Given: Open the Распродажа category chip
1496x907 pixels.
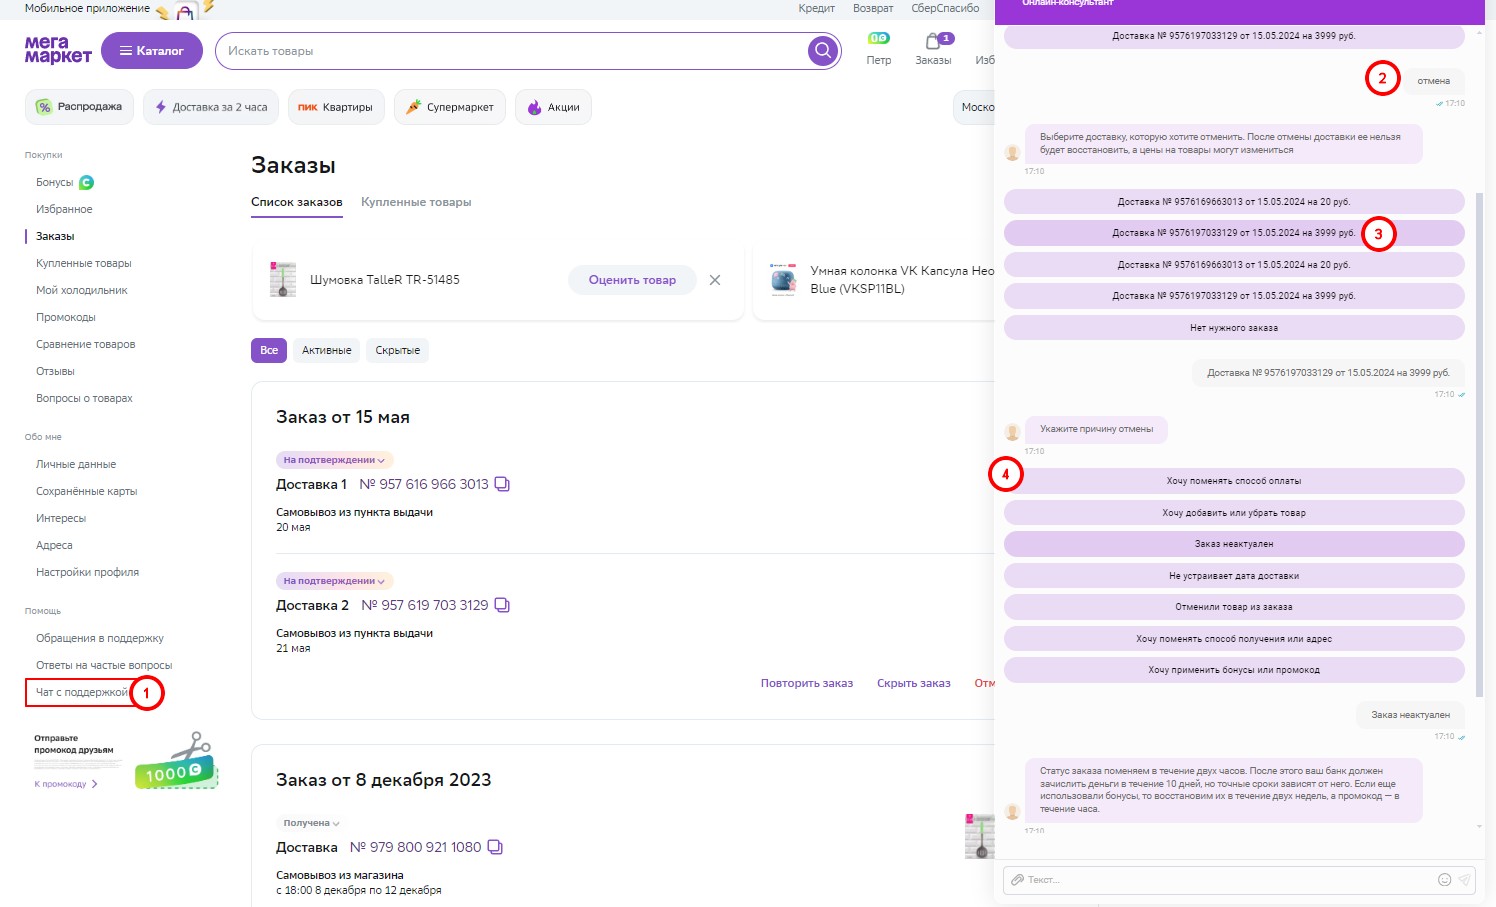Looking at the screenshot, I should coord(79,107).
